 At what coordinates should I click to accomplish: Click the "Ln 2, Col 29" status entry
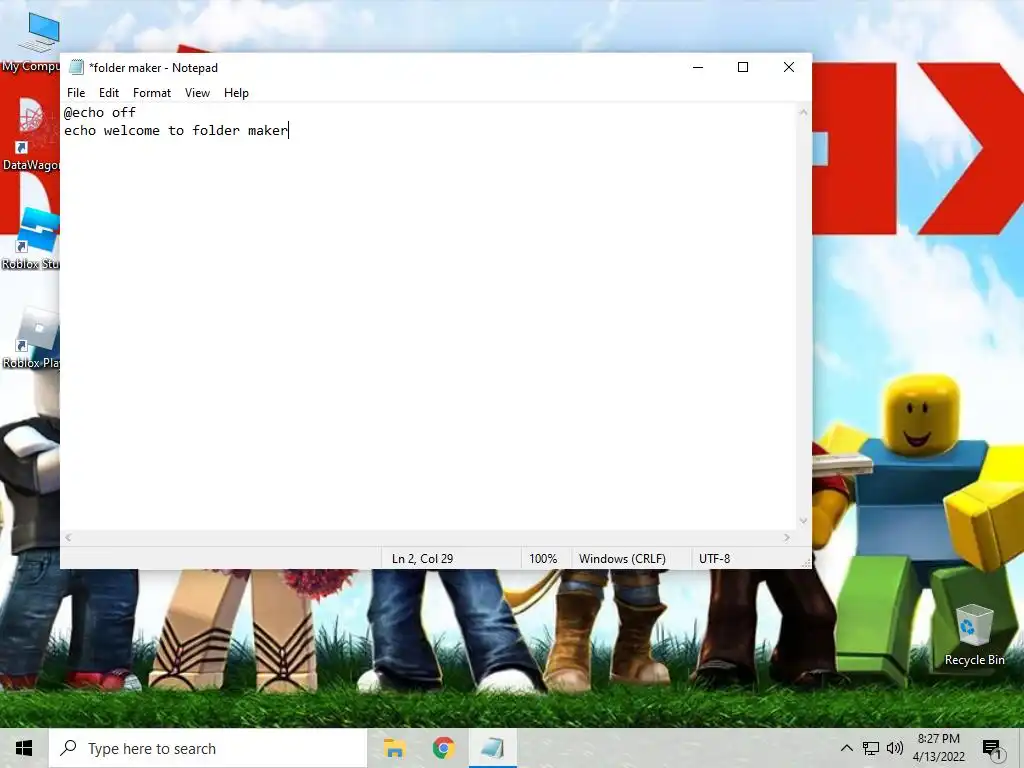click(x=422, y=559)
